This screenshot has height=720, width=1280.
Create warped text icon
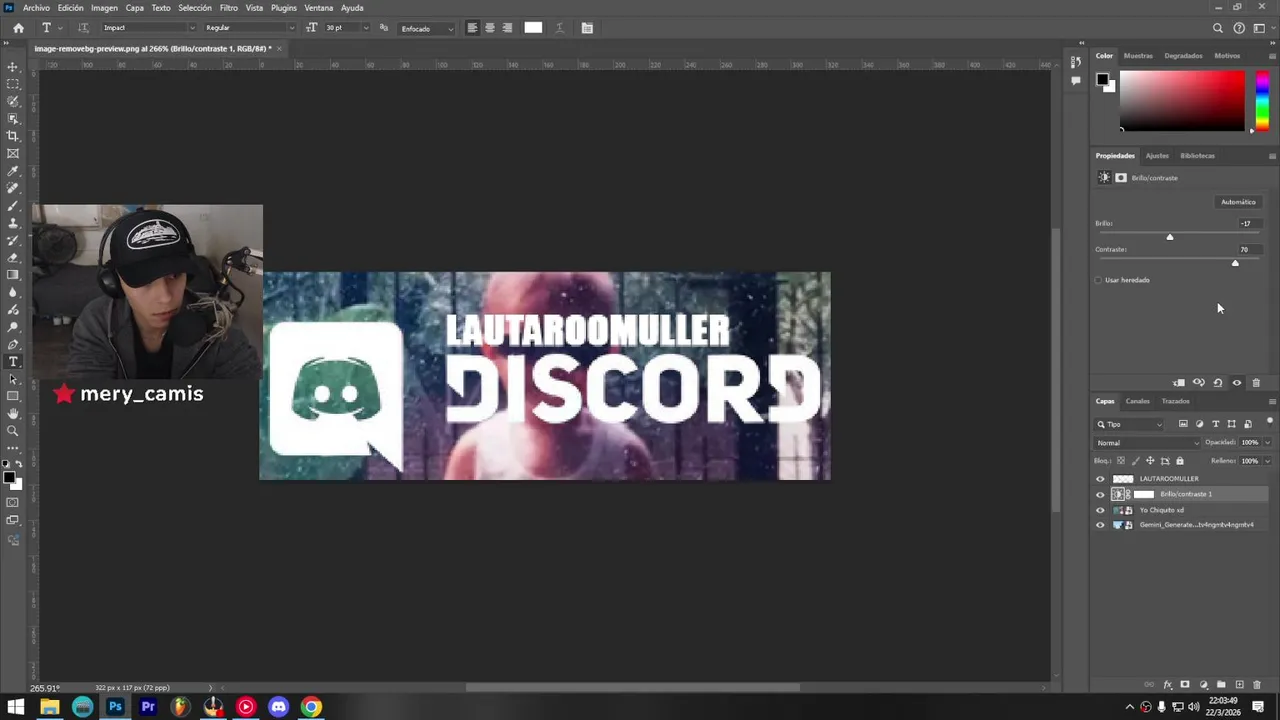[560, 28]
